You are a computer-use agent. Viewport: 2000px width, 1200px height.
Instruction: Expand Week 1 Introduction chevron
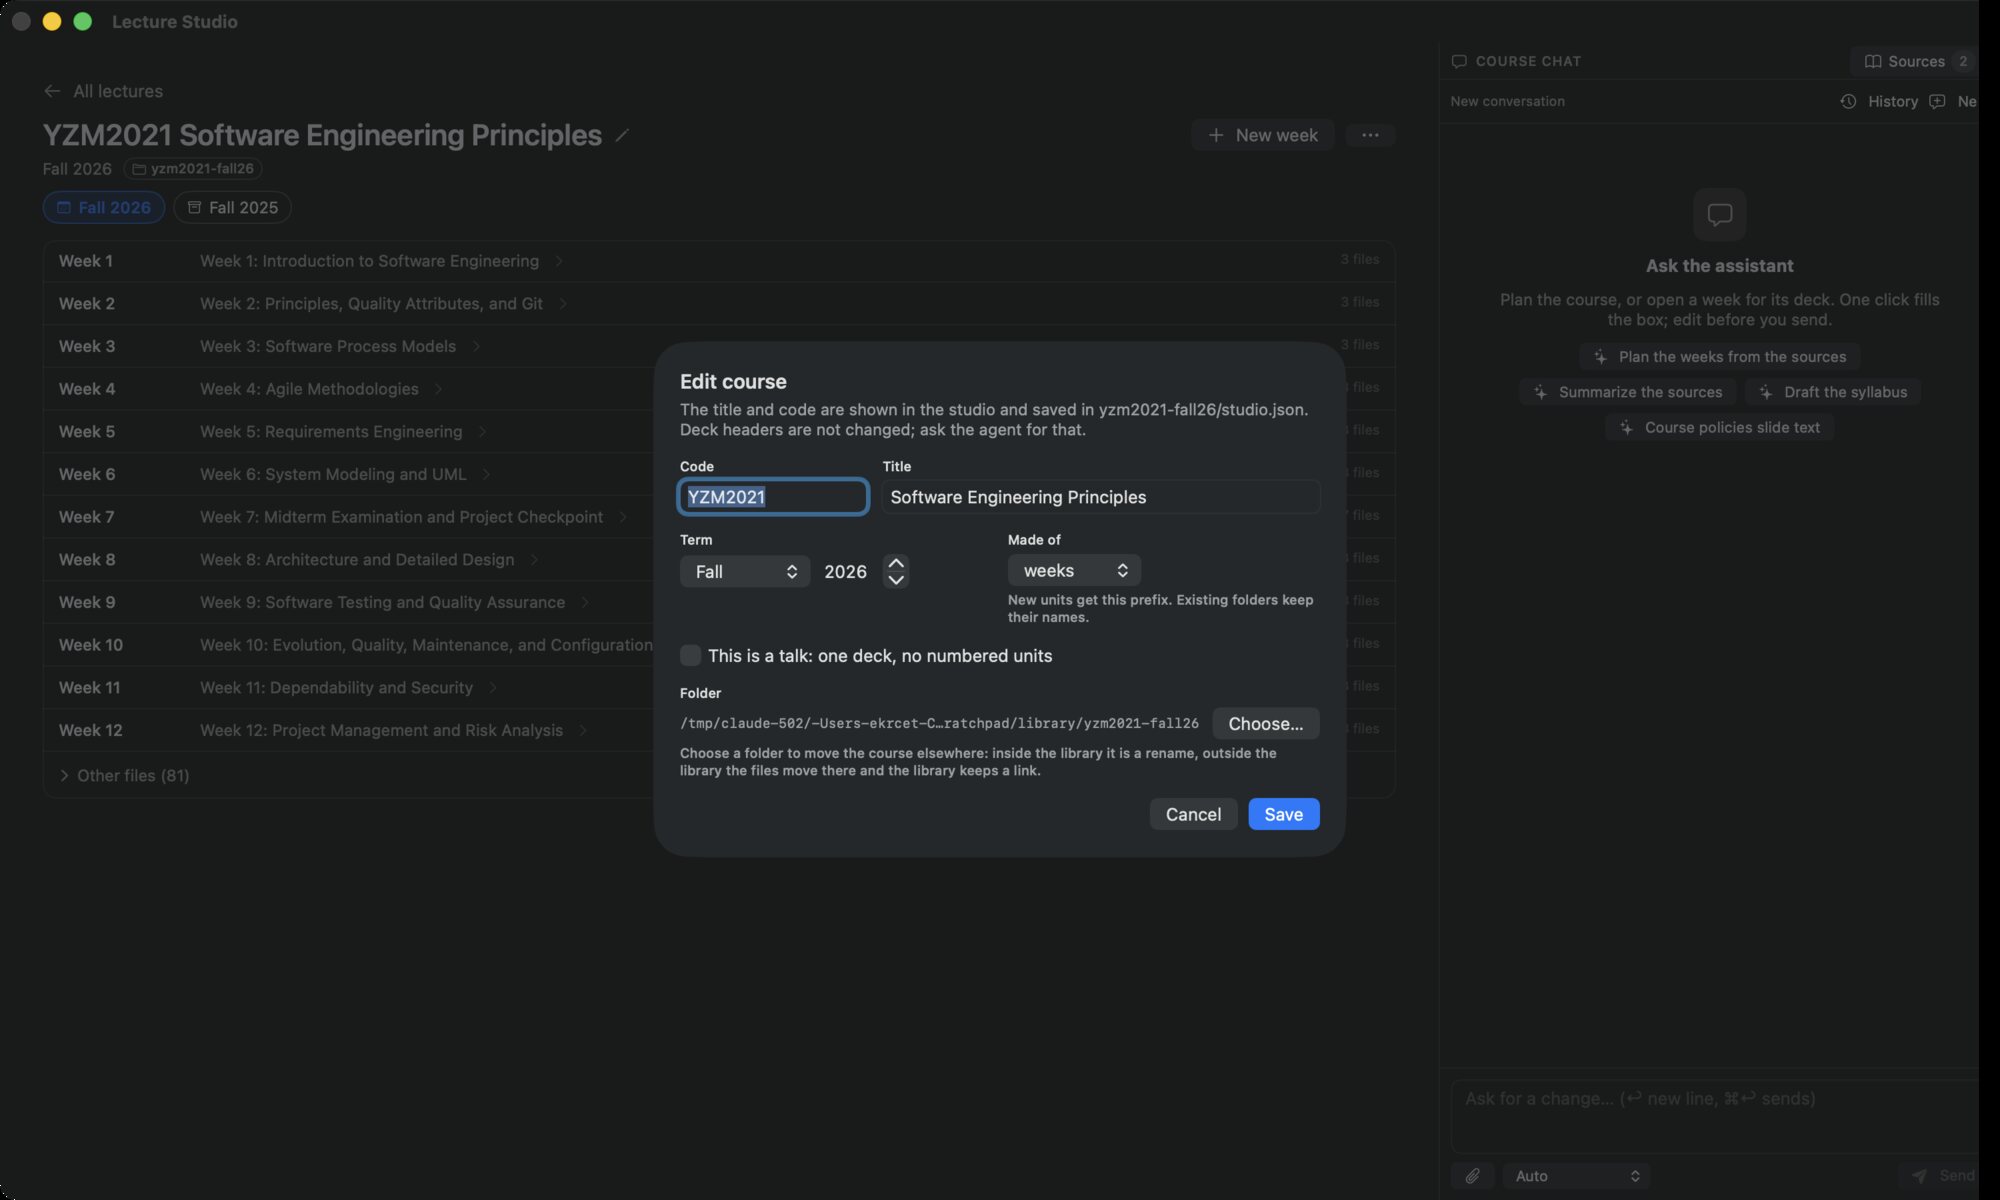(x=559, y=261)
